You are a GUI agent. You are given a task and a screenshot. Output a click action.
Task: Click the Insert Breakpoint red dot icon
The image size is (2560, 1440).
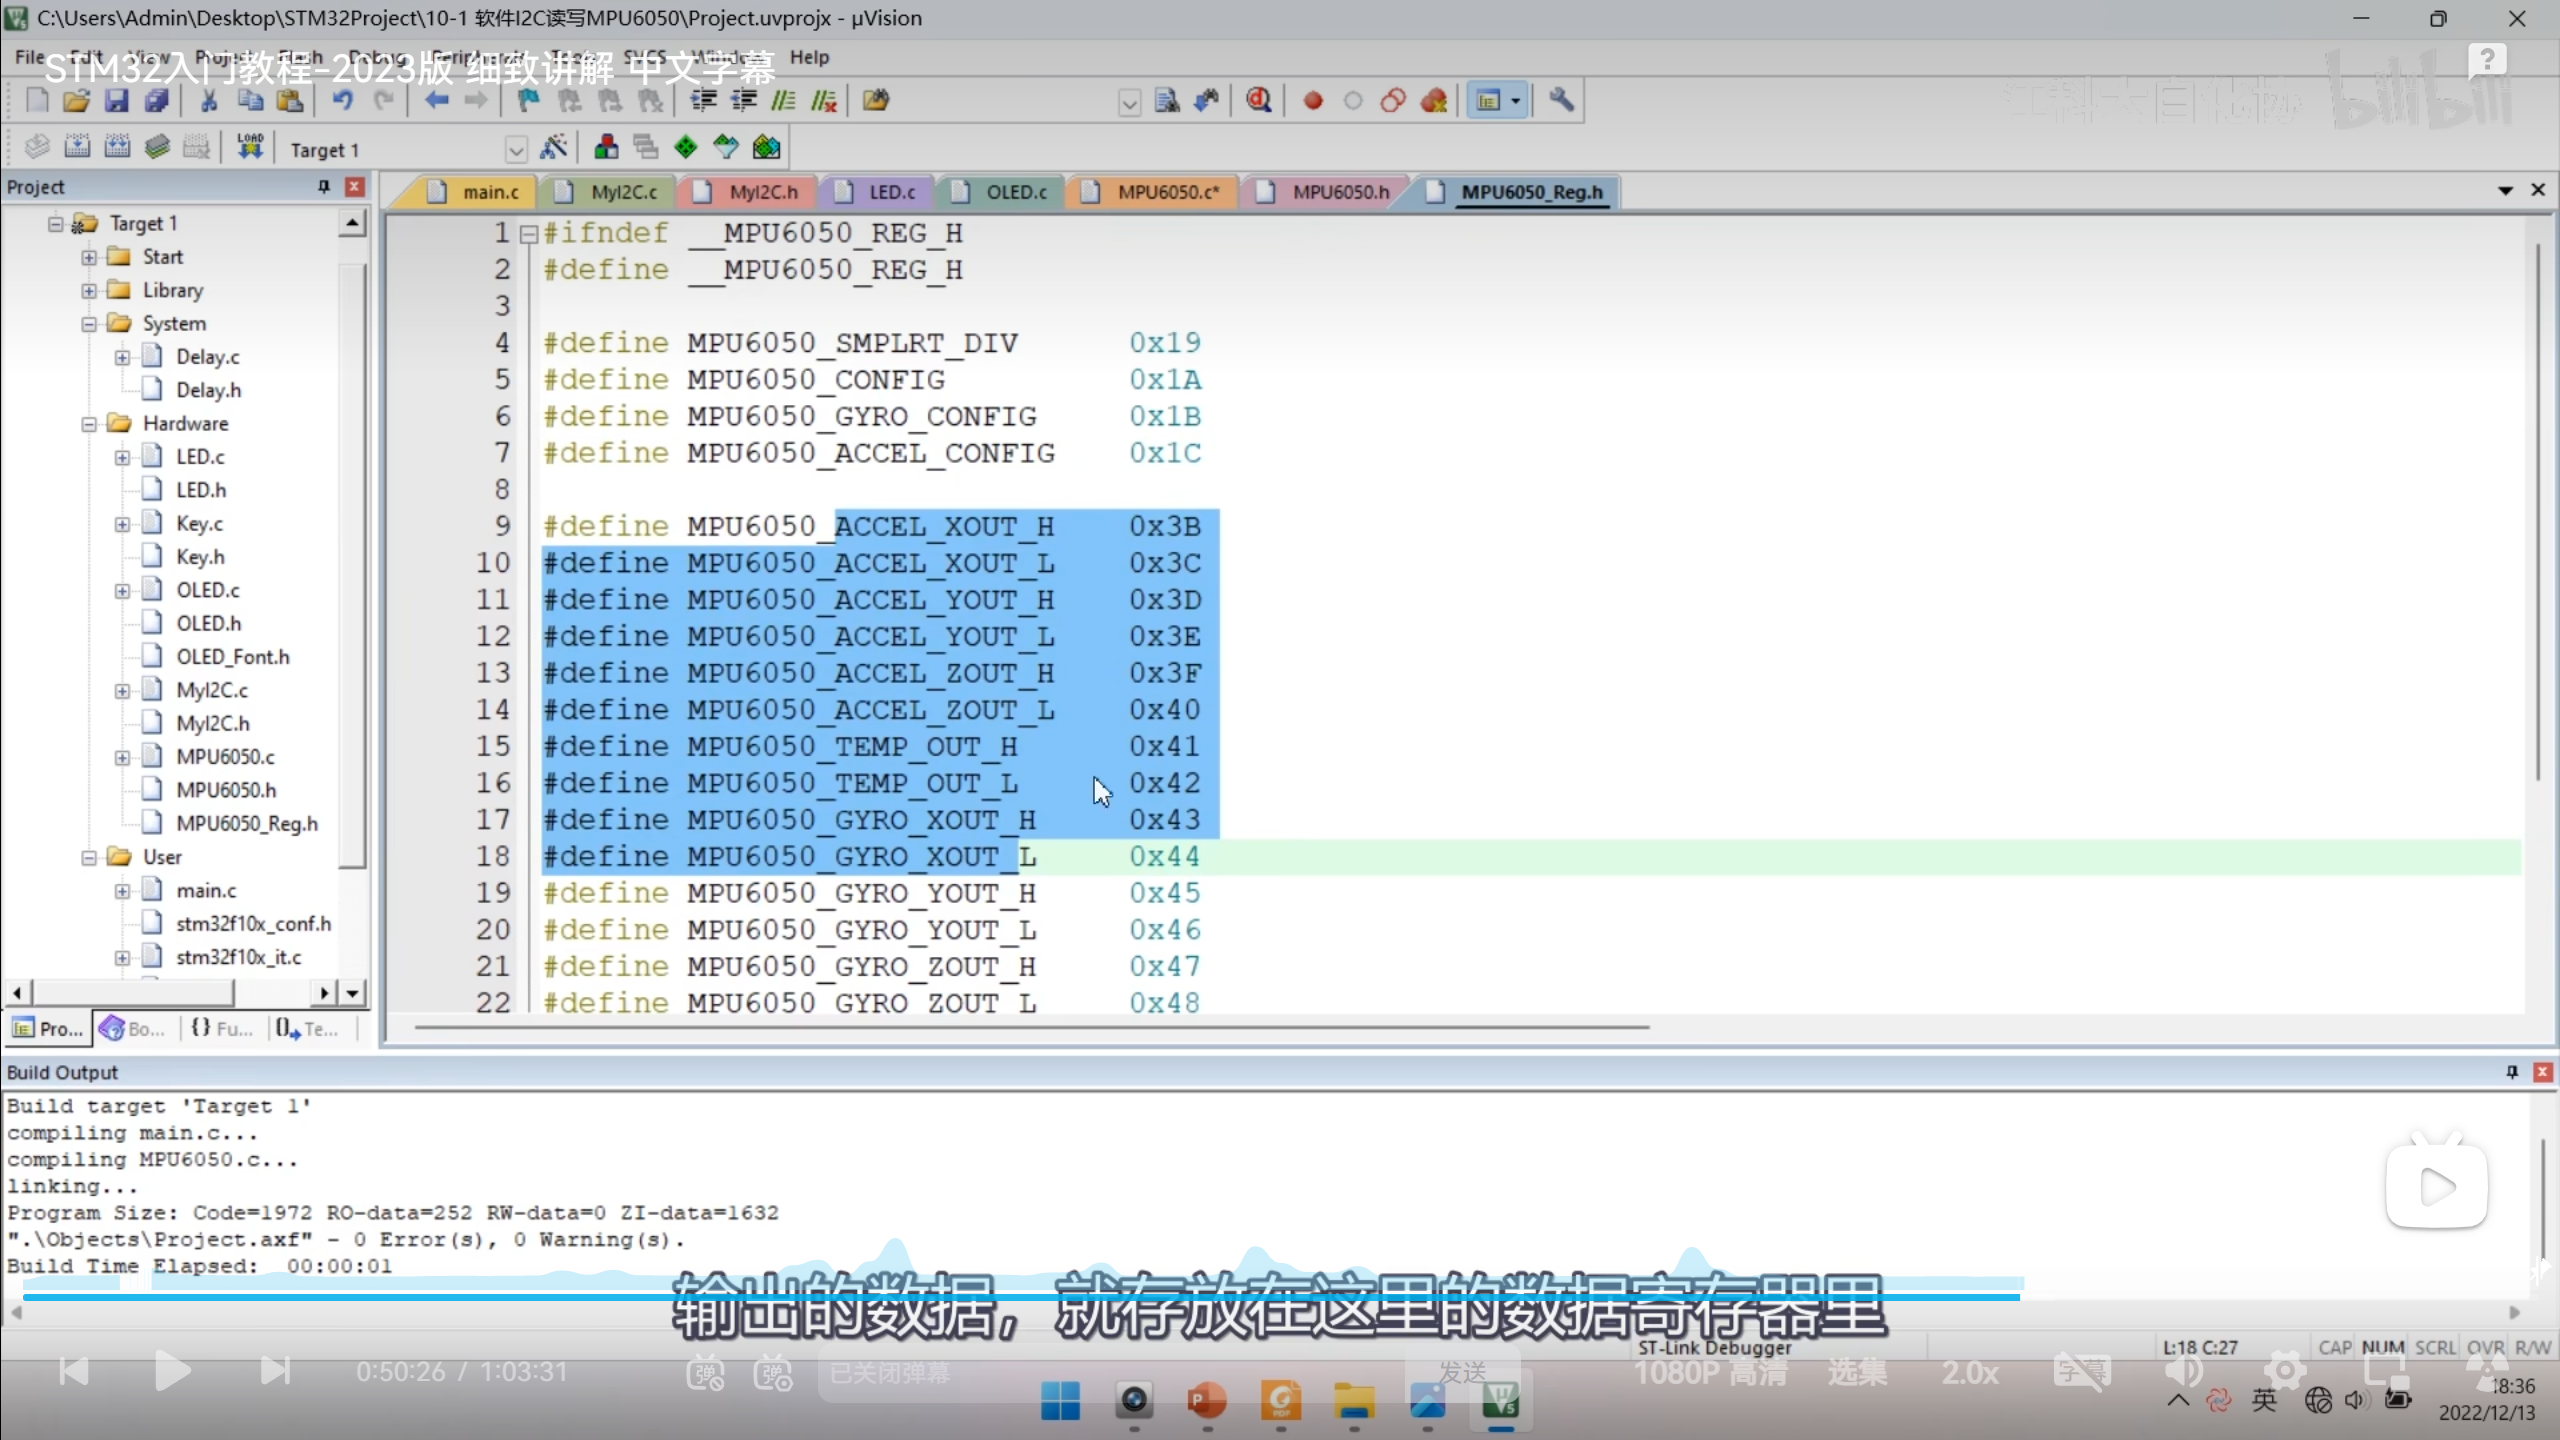(1313, 101)
